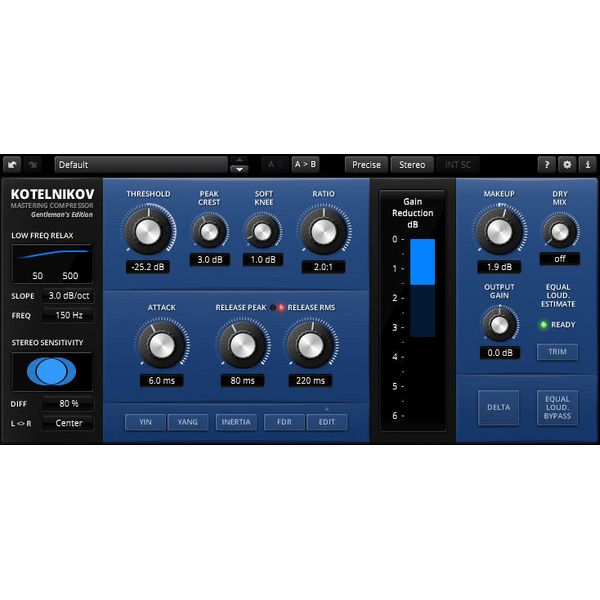The height and width of the screenshot is (600, 600).
Task: Open the Stereo channel mode selector
Action: click(x=412, y=164)
